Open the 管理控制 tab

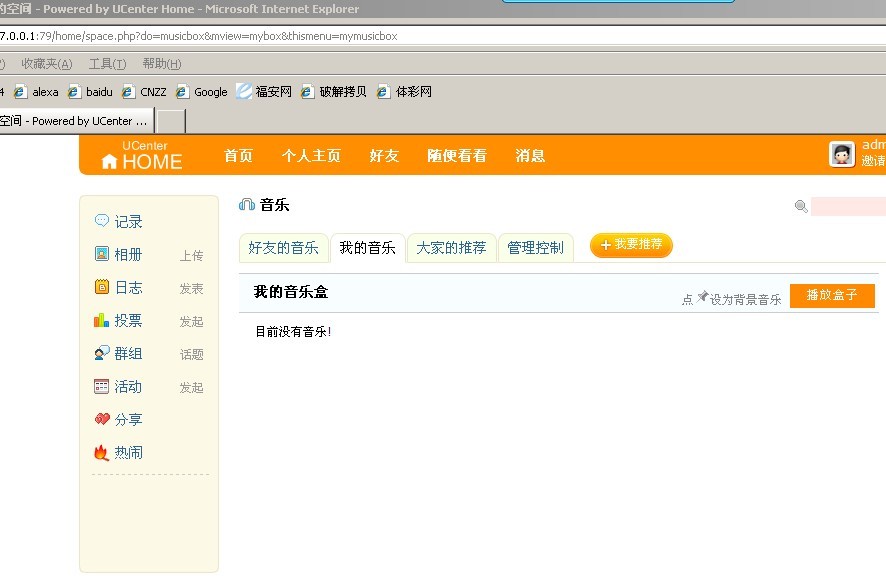coord(536,247)
